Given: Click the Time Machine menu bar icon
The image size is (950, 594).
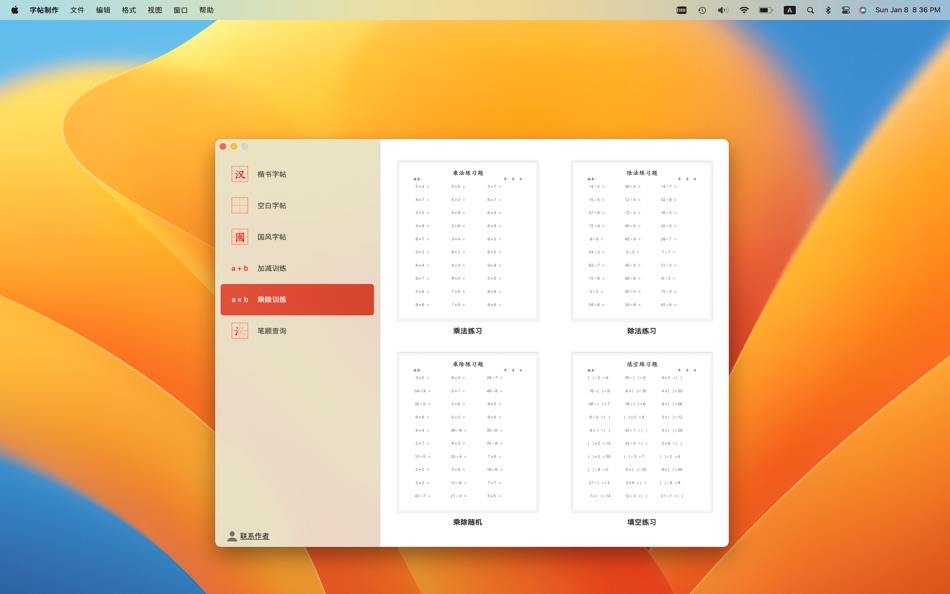Looking at the screenshot, I should tap(702, 10).
